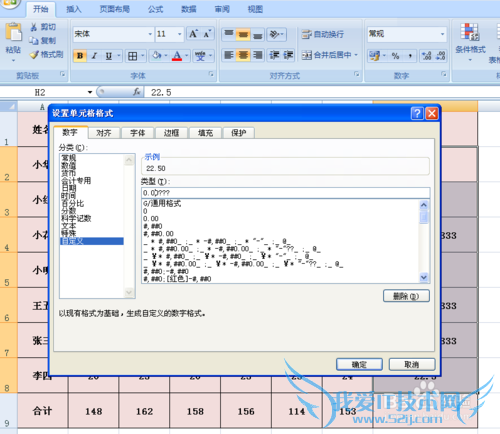Open Conditional Formatting (条件格式) menu

(470, 42)
